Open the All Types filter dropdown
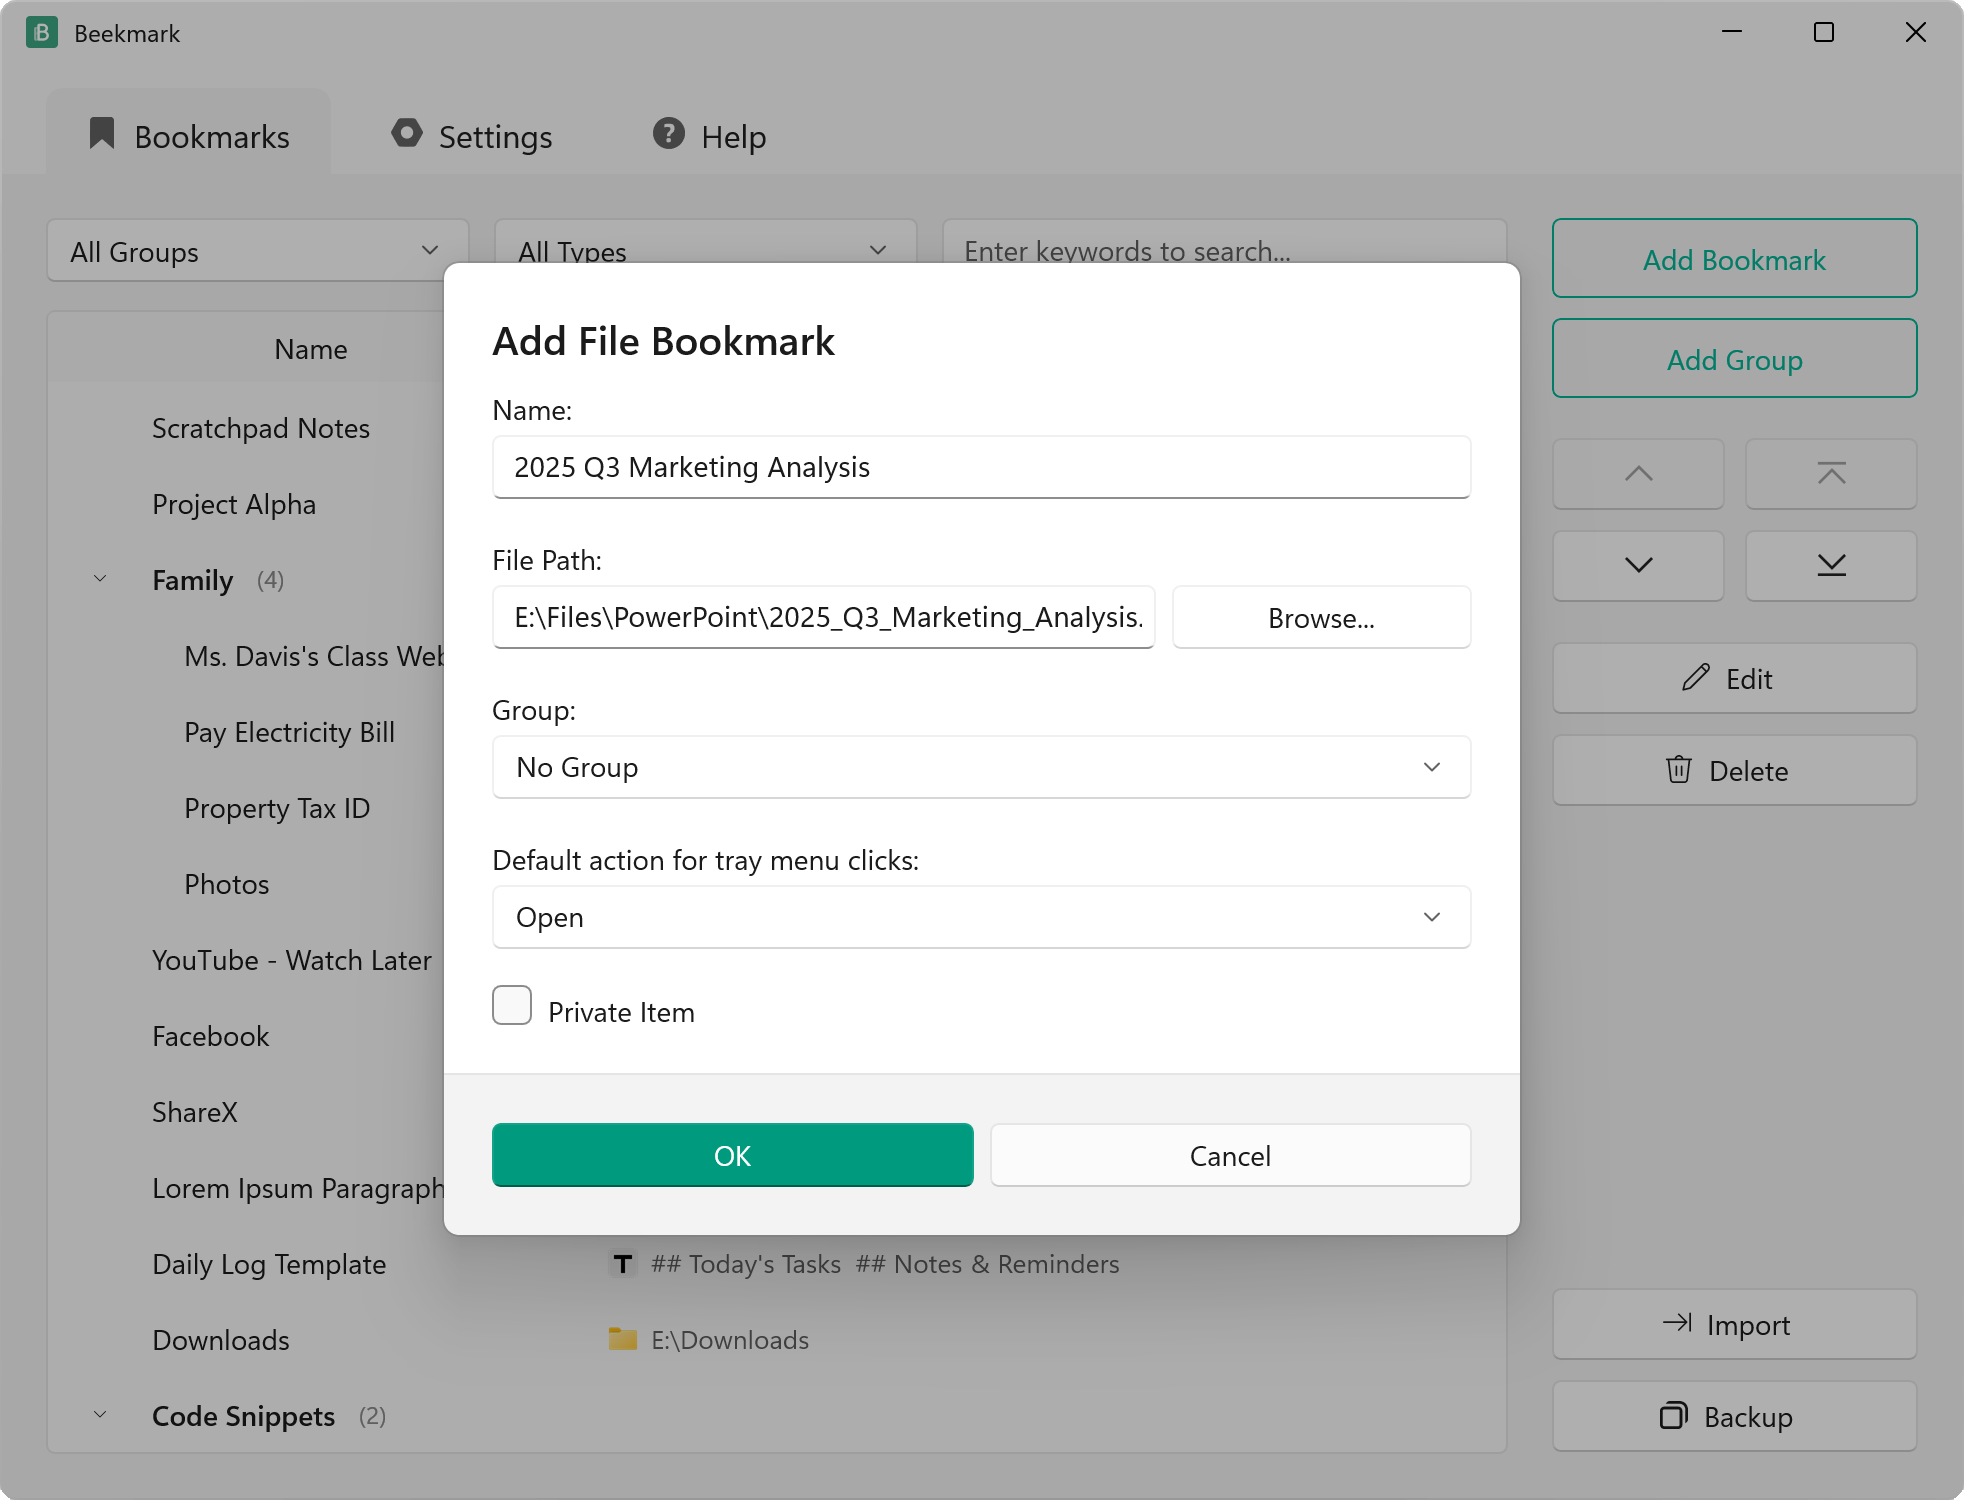The height and width of the screenshot is (1500, 1964). click(705, 242)
